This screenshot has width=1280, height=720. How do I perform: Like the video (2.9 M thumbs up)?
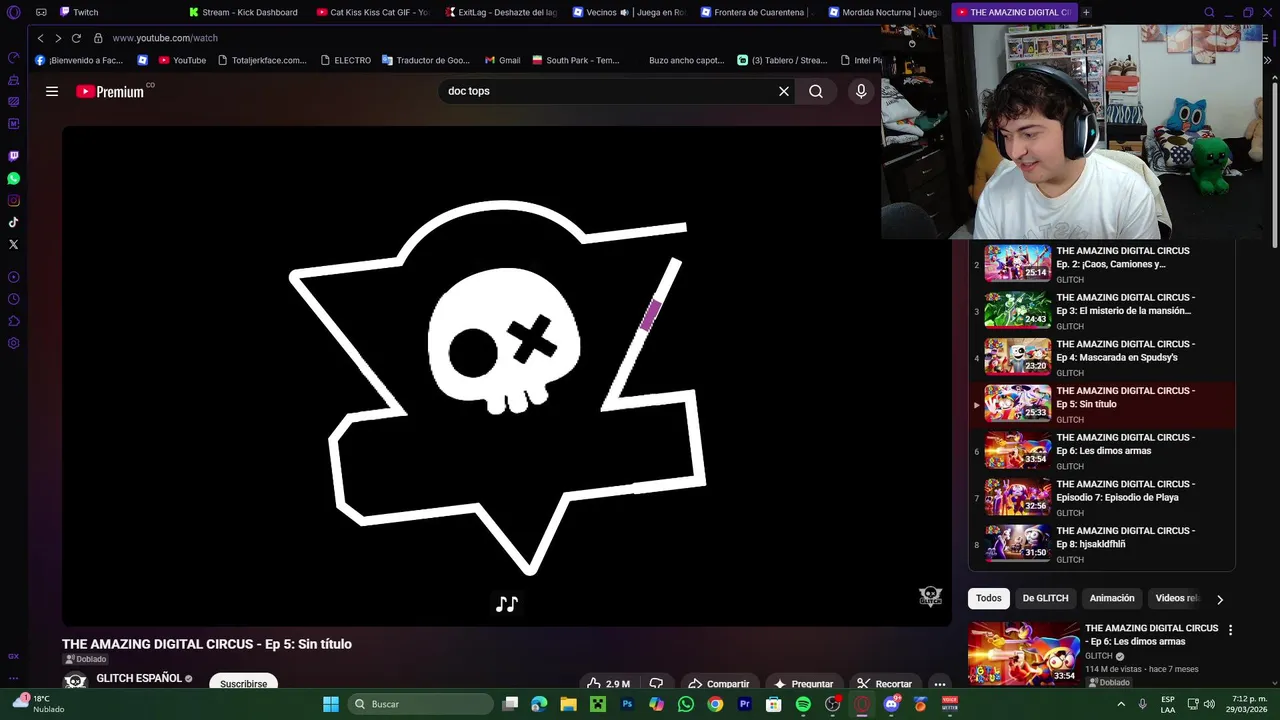coord(609,684)
